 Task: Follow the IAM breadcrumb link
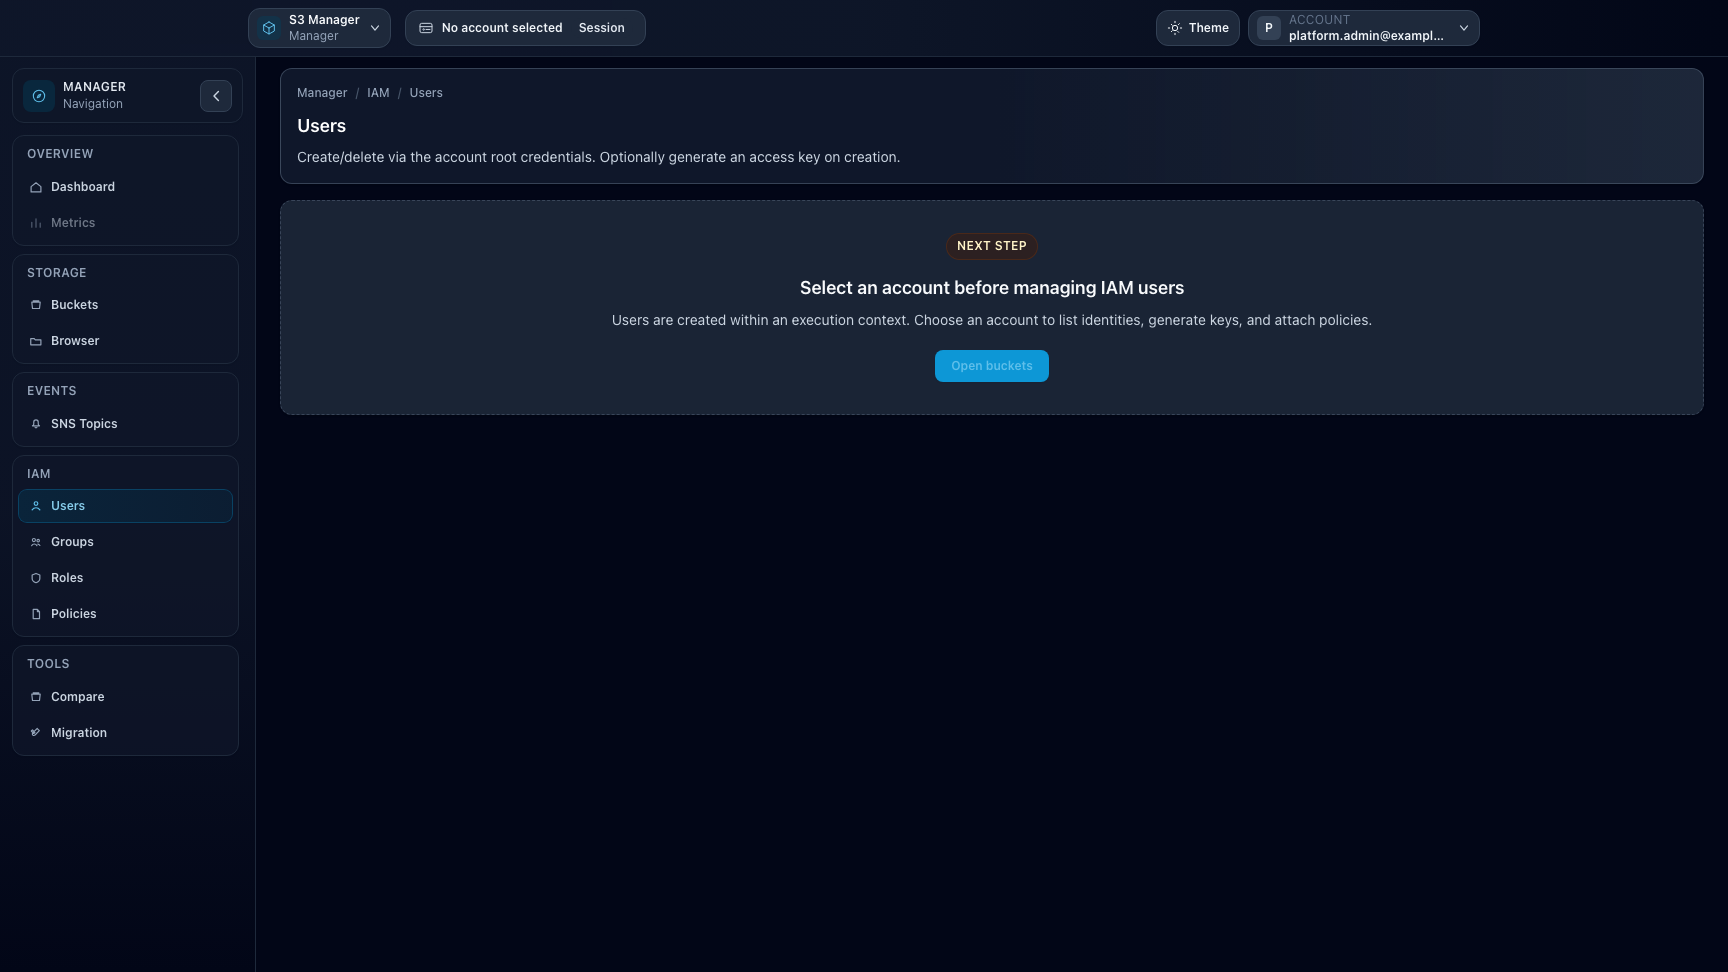coord(378,92)
